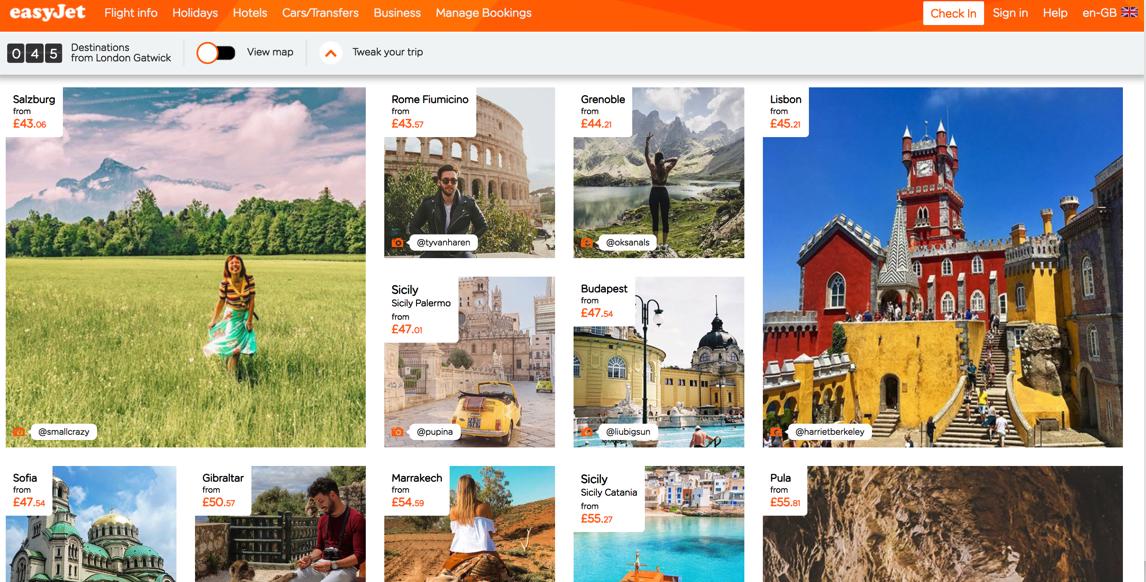The image size is (1146, 582).
Task: Click the Lisbon £45.21 price
Action: 785,124
